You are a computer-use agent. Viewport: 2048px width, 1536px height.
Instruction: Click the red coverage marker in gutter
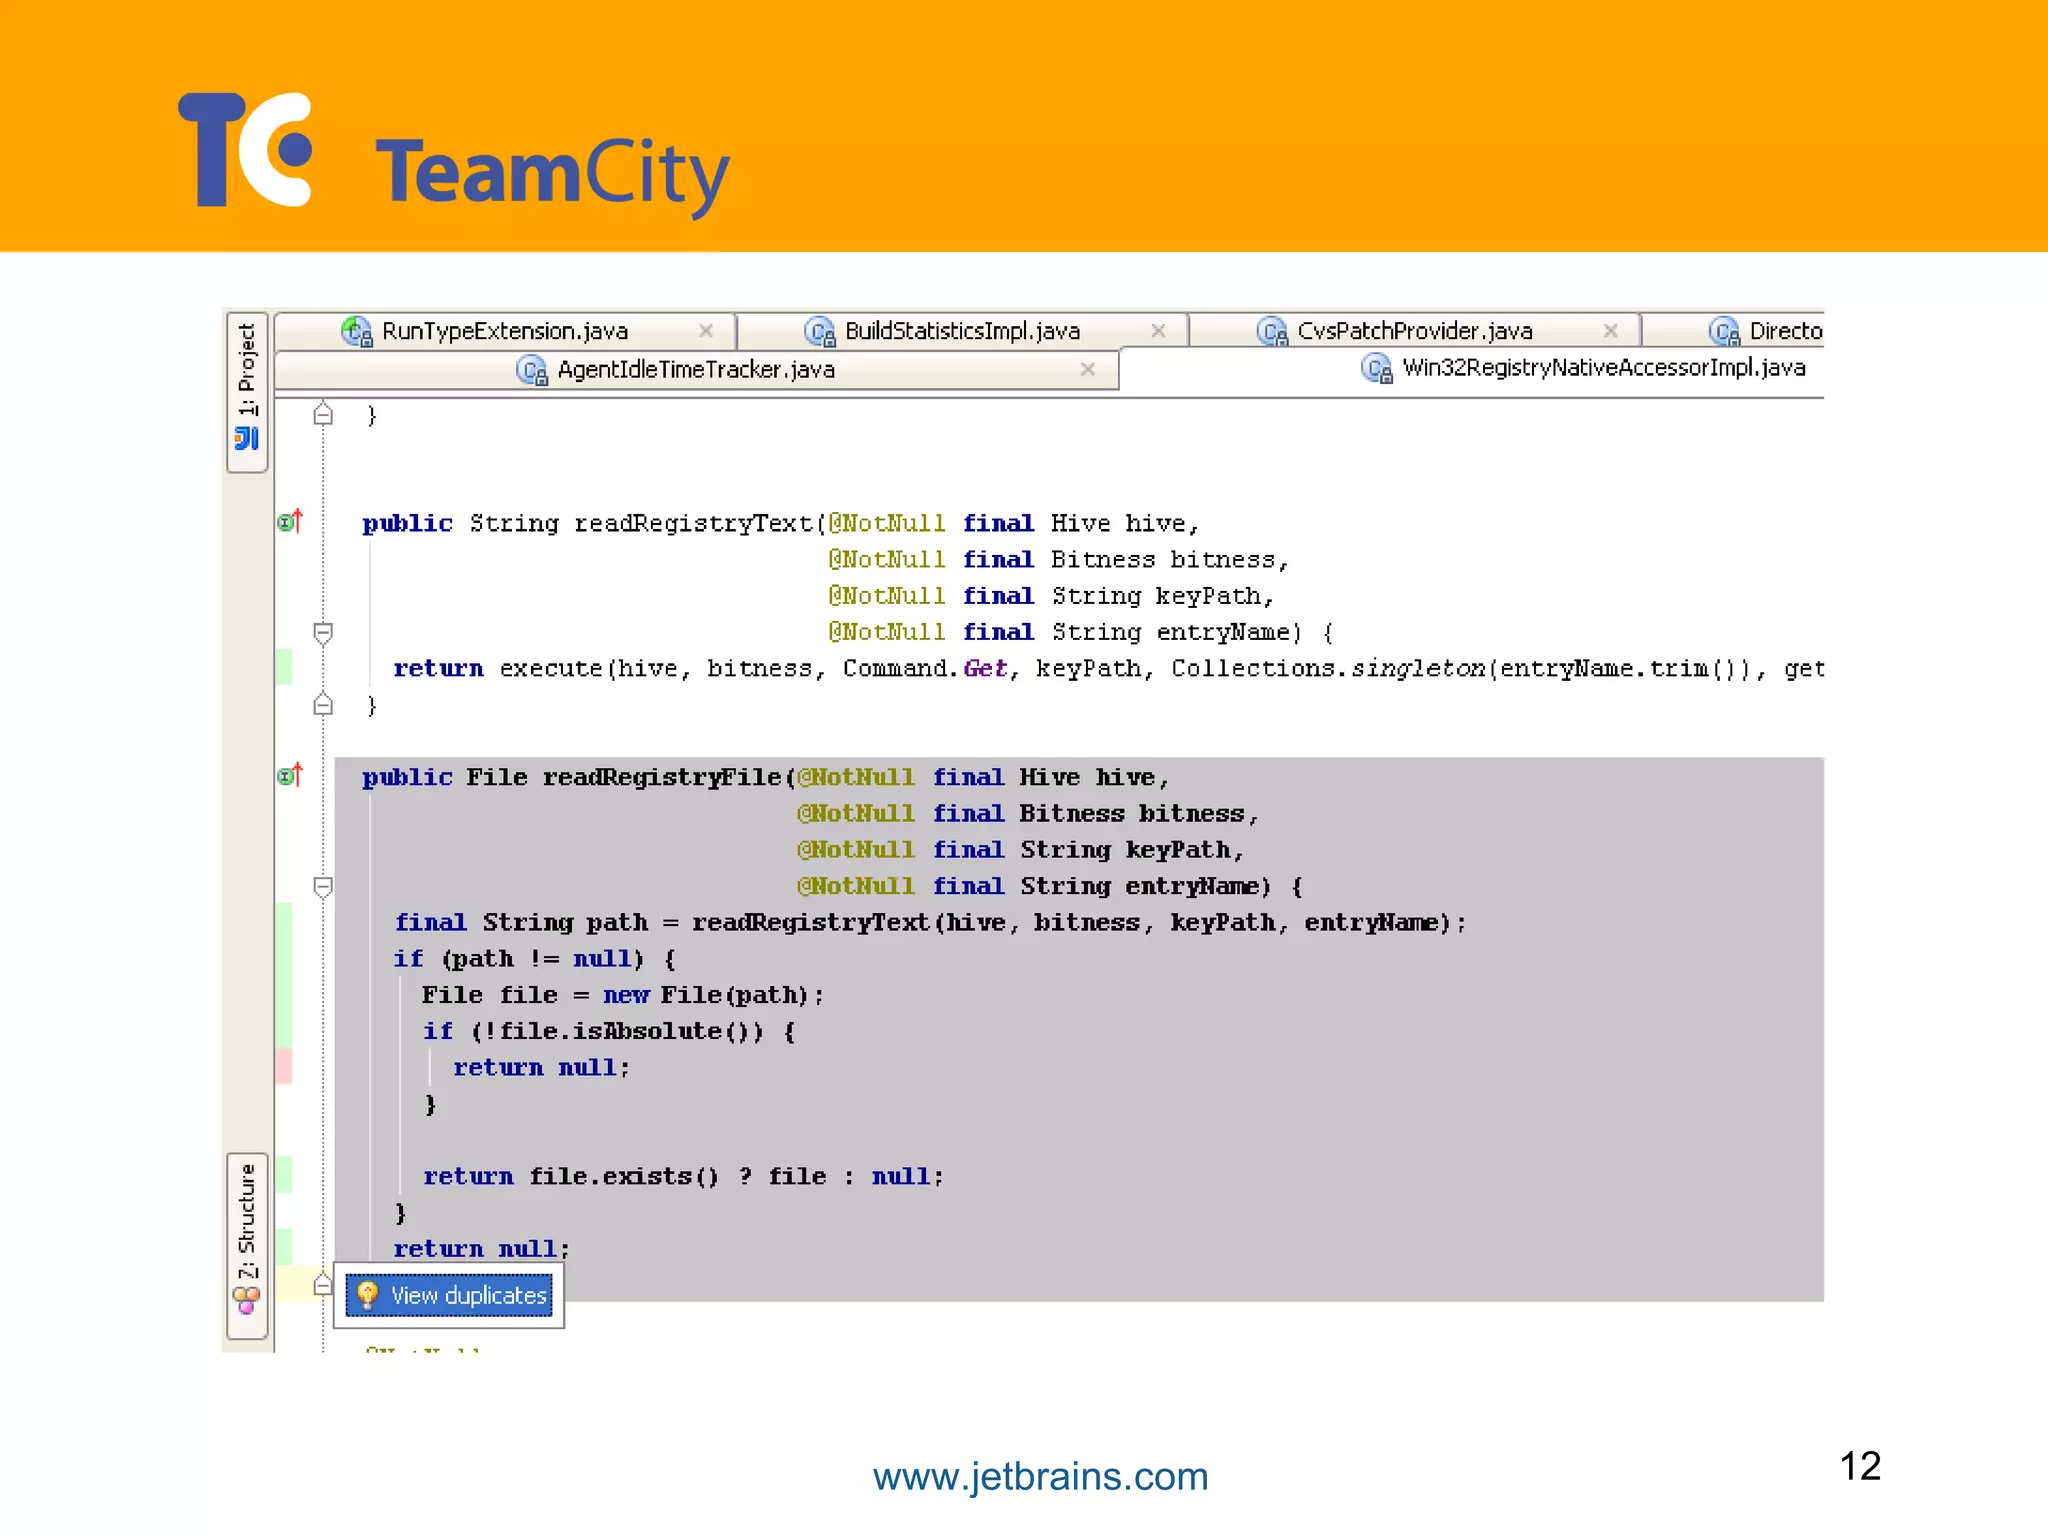click(284, 1066)
